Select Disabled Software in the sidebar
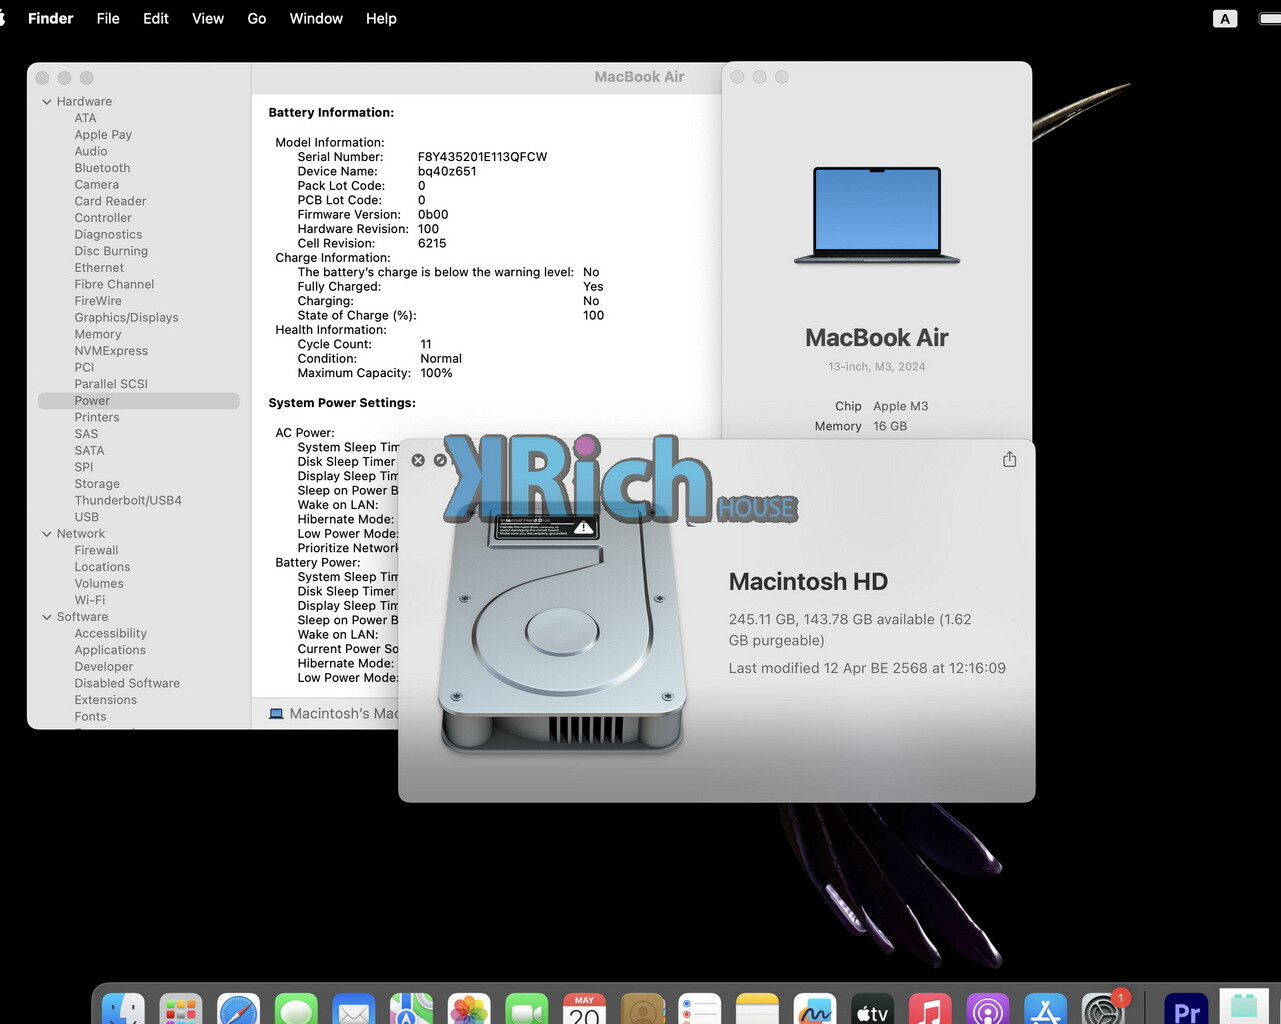The height and width of the screenshot is (1024, 1281). click(127, 683)
